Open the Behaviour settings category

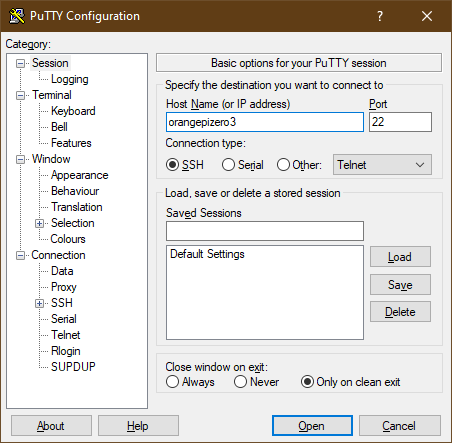[x=75, y=191]
